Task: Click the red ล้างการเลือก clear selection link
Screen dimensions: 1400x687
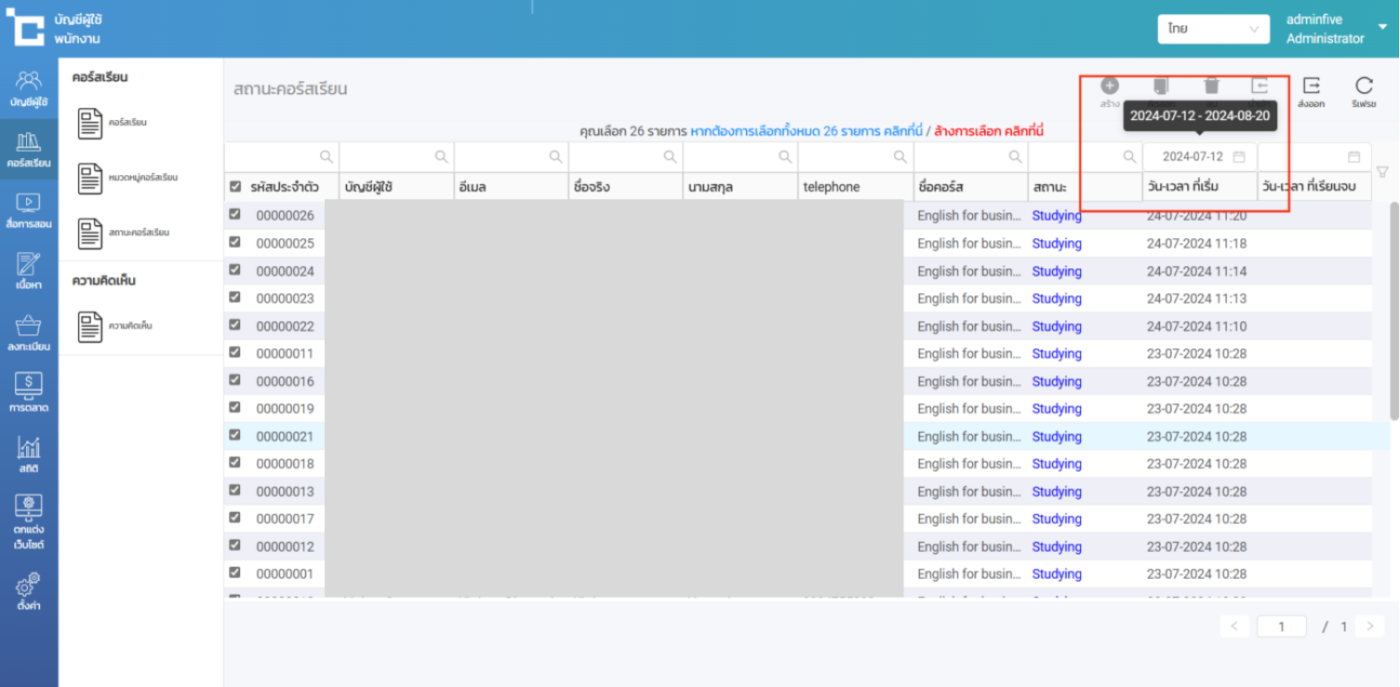Action: click(988, 131)
